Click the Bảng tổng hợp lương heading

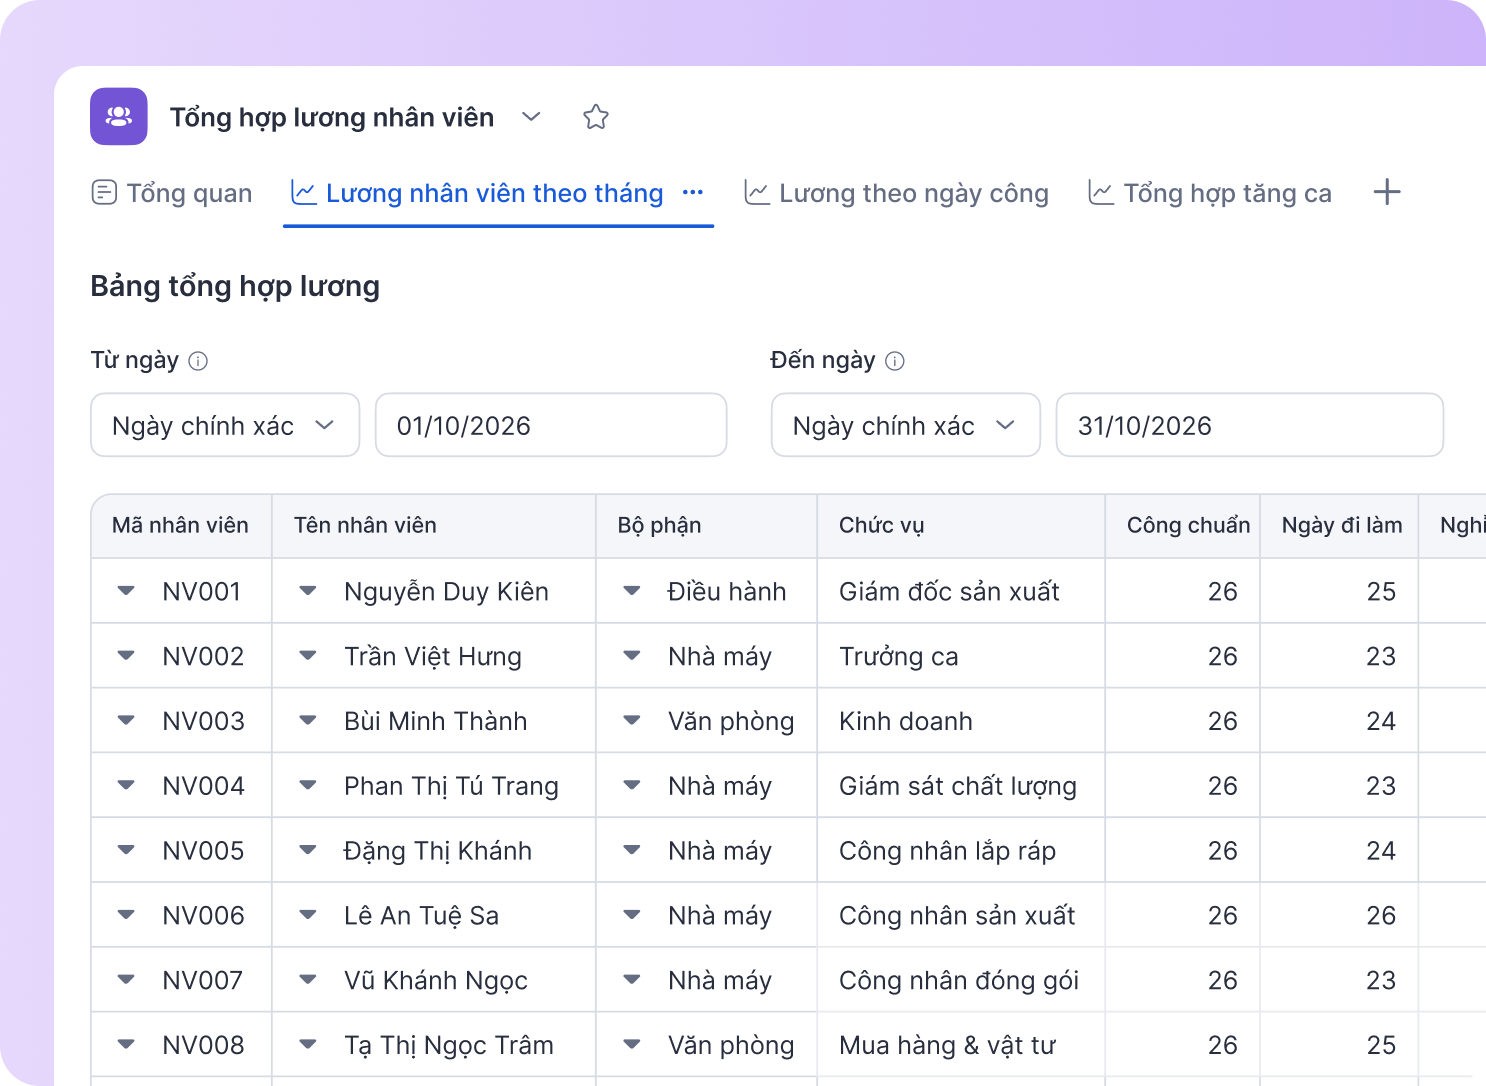click(235, 287)
